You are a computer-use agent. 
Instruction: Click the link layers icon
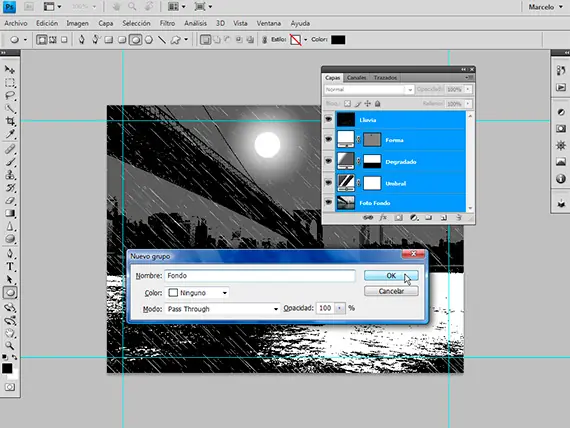368,217
